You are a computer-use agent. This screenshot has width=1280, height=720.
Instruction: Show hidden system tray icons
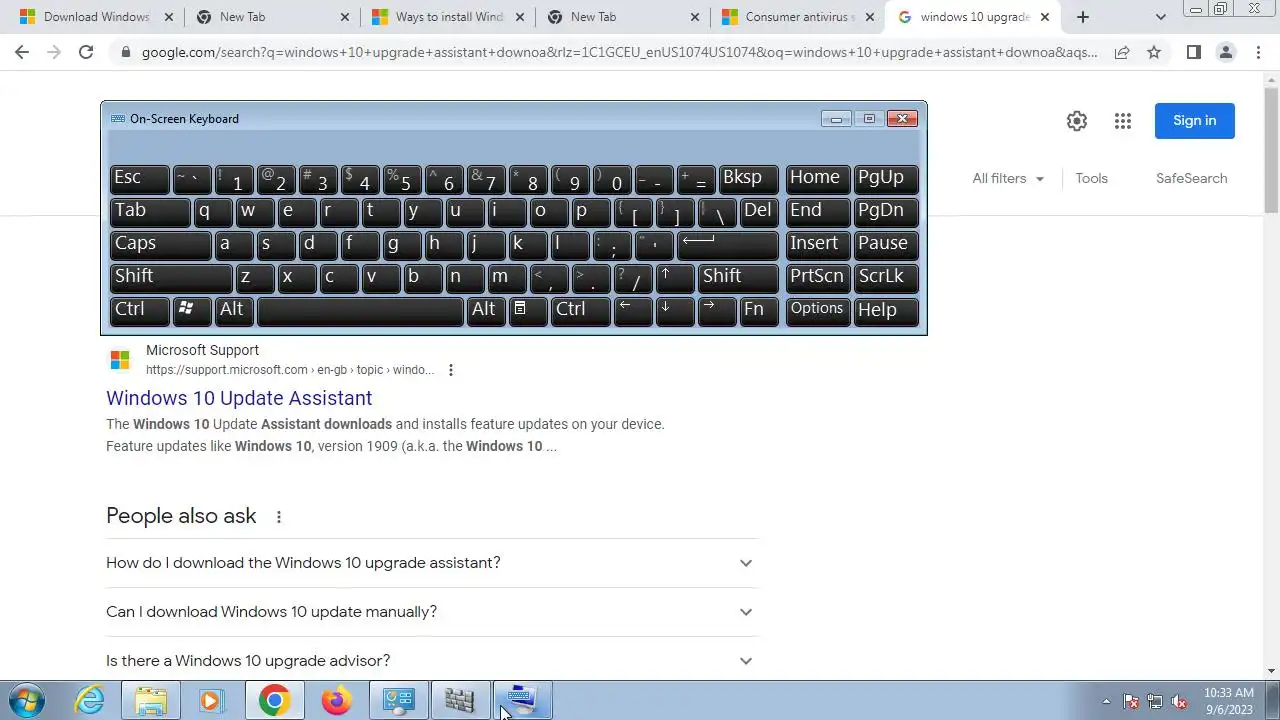1106,701
